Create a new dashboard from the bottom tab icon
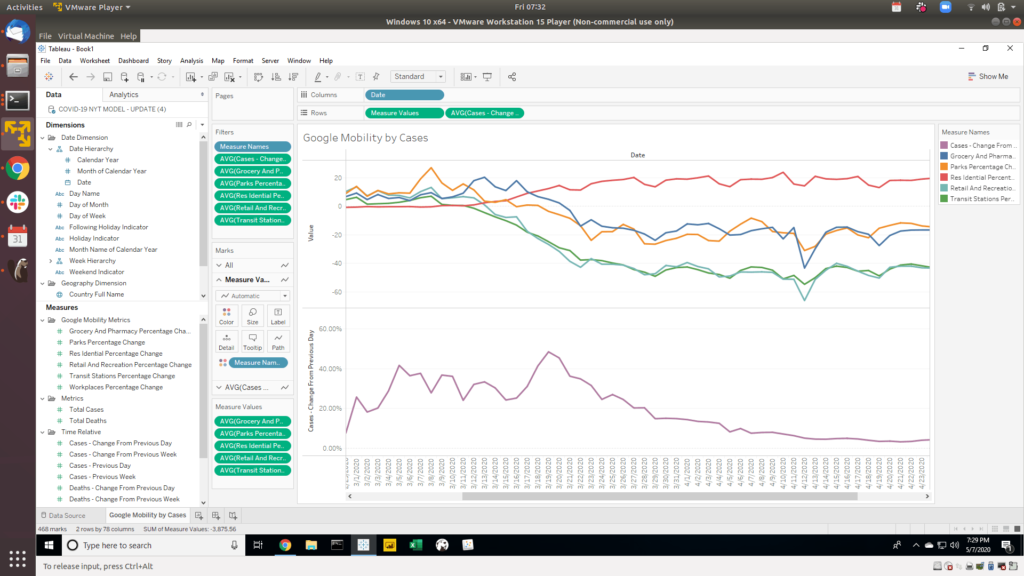Screen dimensions: 1024x576 (x=215, y=515)
